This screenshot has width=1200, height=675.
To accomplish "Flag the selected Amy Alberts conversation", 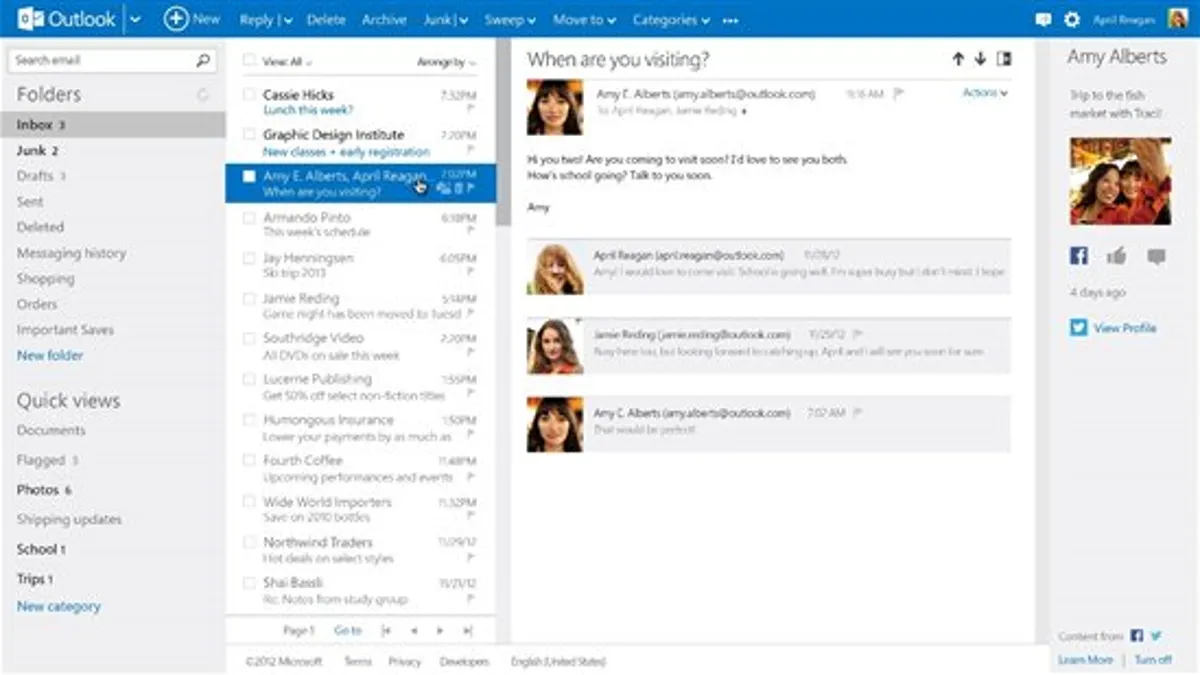I will point(471,189).
